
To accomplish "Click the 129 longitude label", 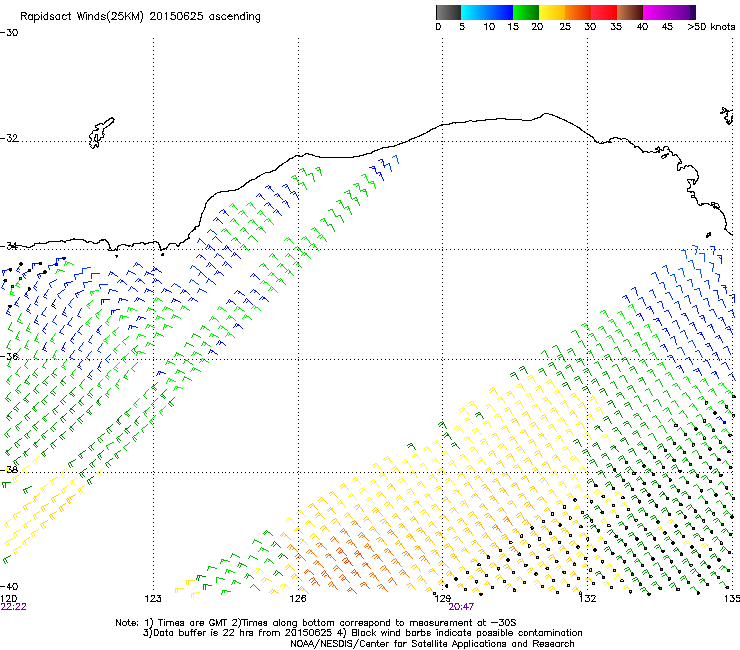I will pyautogui.click(x=443, y=599).
